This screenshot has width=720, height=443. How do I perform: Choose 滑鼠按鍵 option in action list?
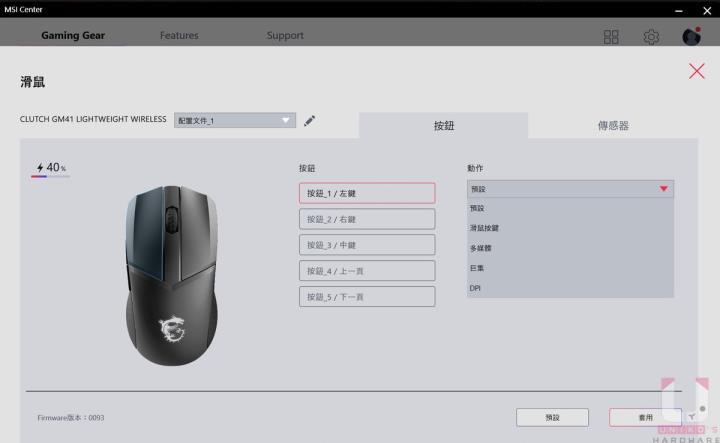coord(570,228)
